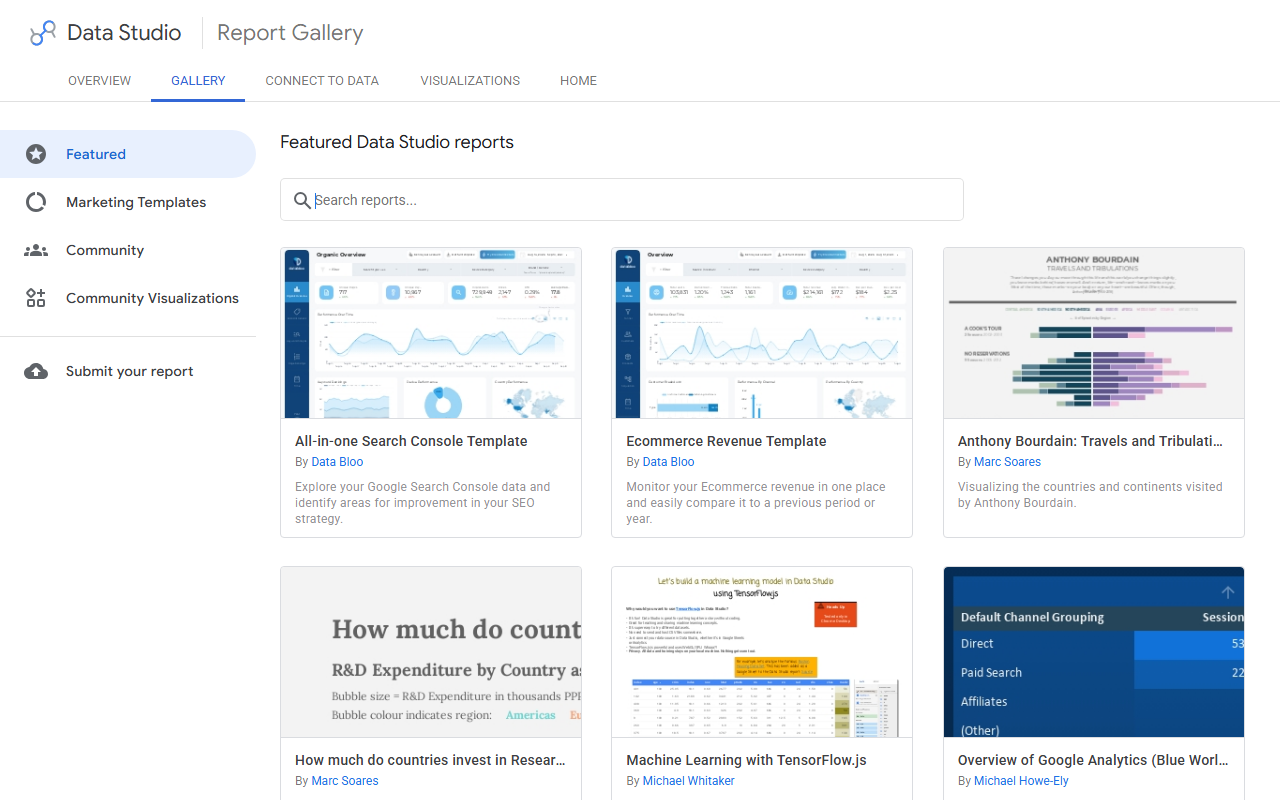1280x800 pixels.
Task: Click the magnifier icon in search box
Action: [x=303, y=200]
